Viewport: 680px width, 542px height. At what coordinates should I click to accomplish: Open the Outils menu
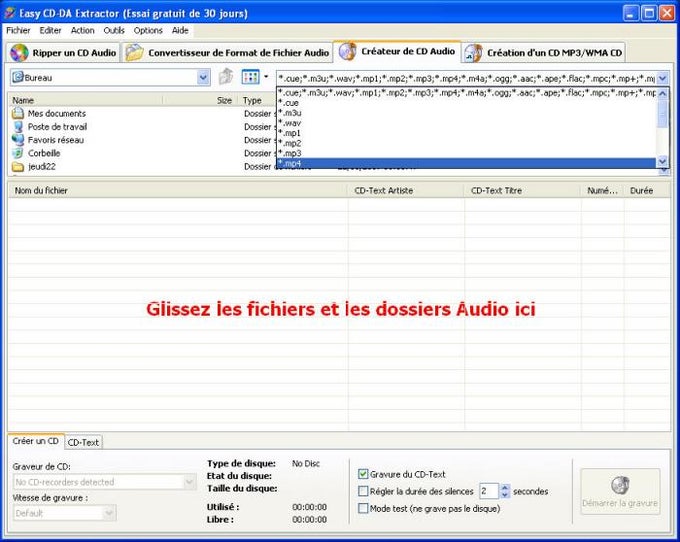point(114,30)
